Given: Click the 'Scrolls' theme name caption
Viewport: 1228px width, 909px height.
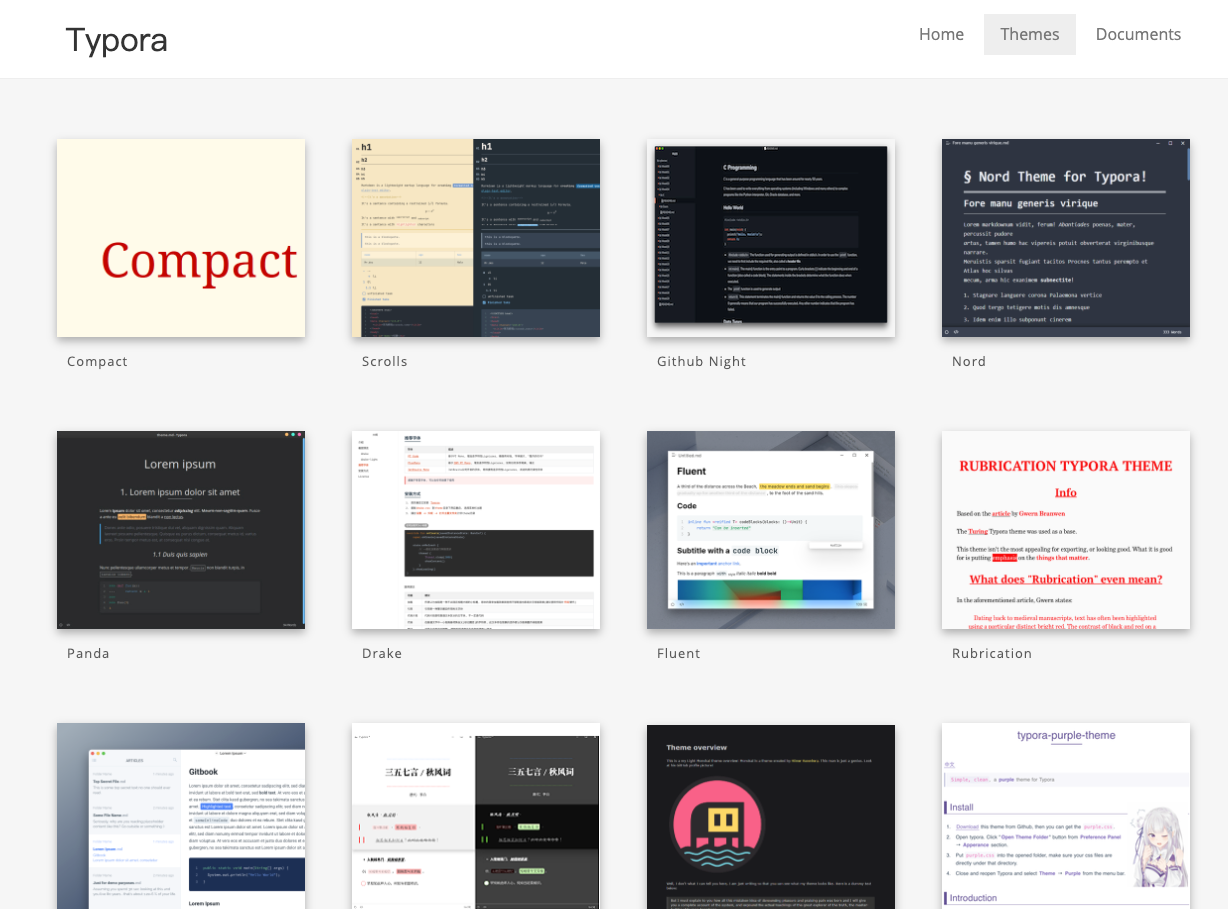Looking at the screenshot, I should tap(385, 361).
